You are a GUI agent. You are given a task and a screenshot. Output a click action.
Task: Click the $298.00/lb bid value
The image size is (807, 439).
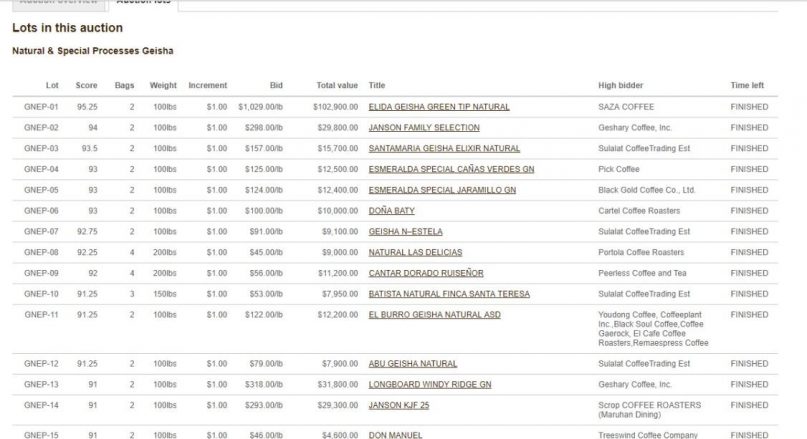click(x=264, y=128)
